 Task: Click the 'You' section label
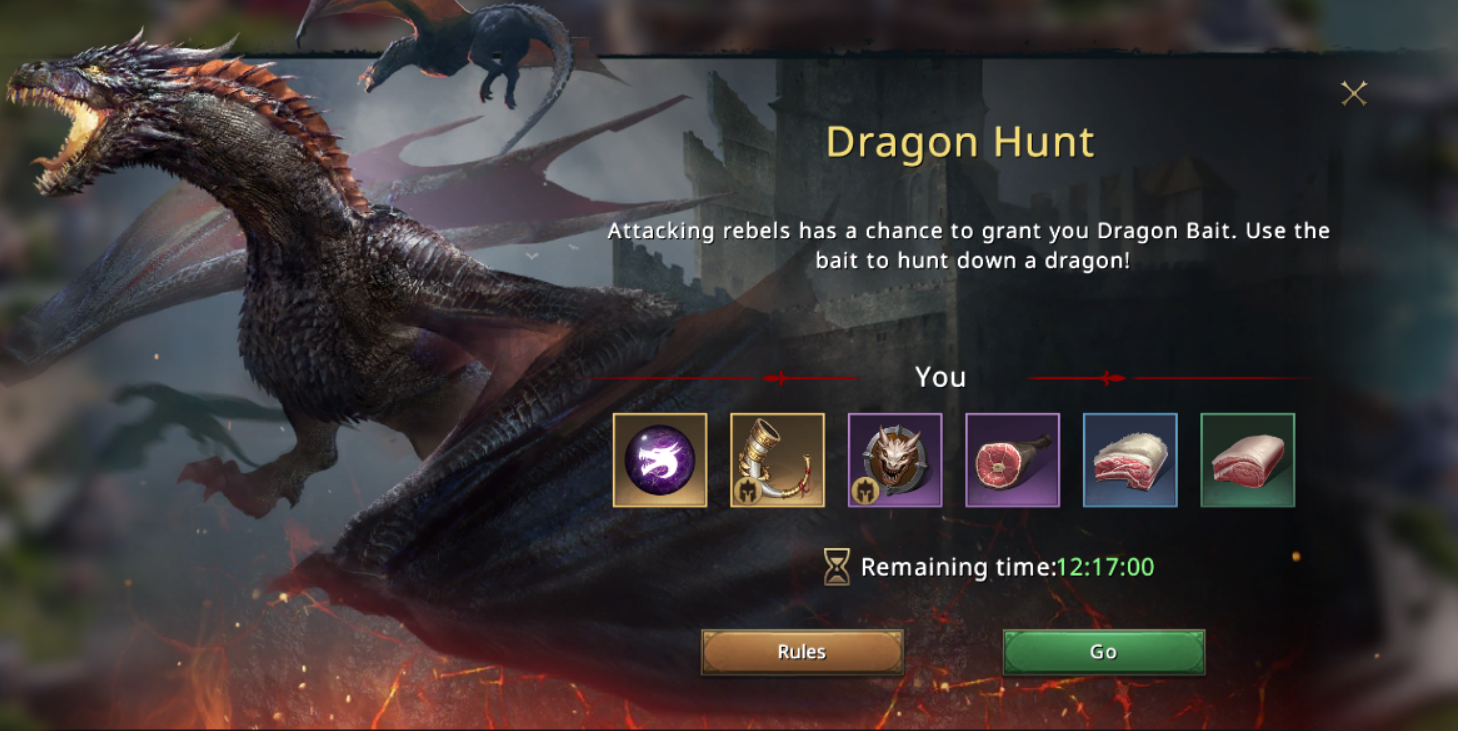941,377
